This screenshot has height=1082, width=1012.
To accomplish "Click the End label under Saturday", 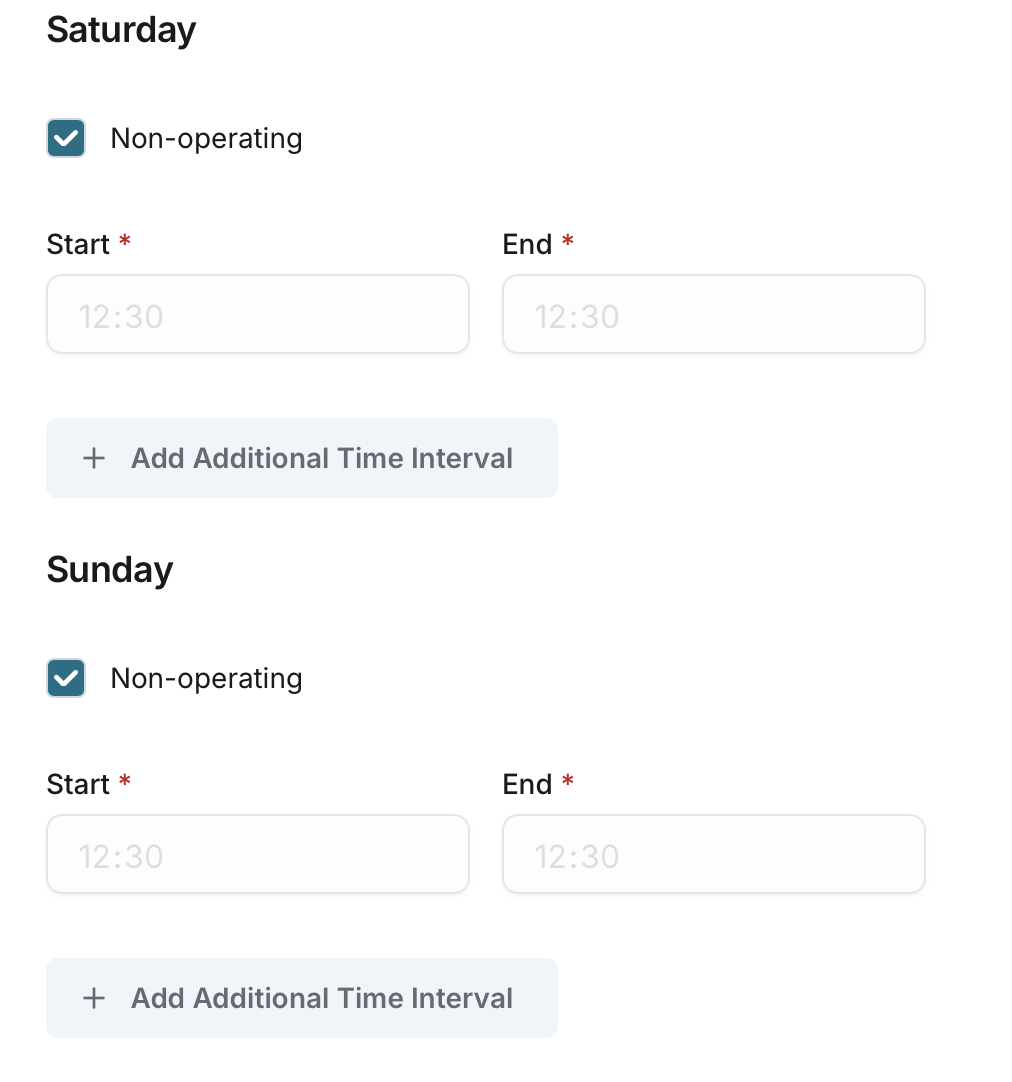I will (527, 245).
